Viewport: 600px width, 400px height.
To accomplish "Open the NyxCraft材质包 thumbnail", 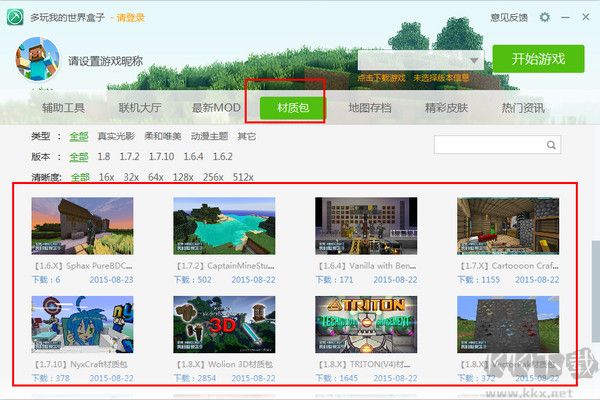I will point(82,325).
